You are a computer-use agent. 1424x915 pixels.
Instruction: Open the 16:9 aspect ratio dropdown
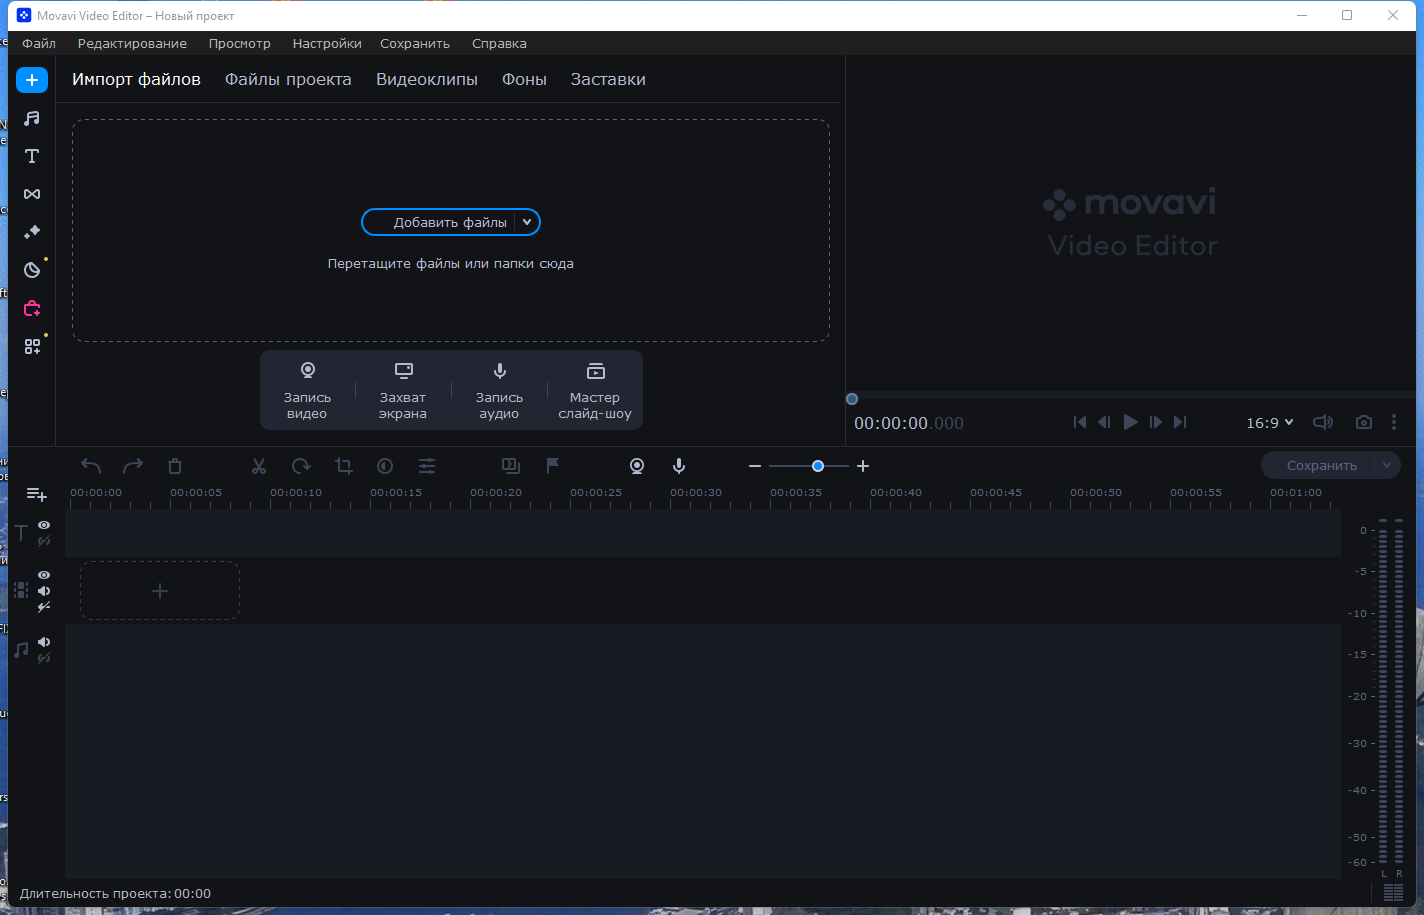coord(1270,423)
